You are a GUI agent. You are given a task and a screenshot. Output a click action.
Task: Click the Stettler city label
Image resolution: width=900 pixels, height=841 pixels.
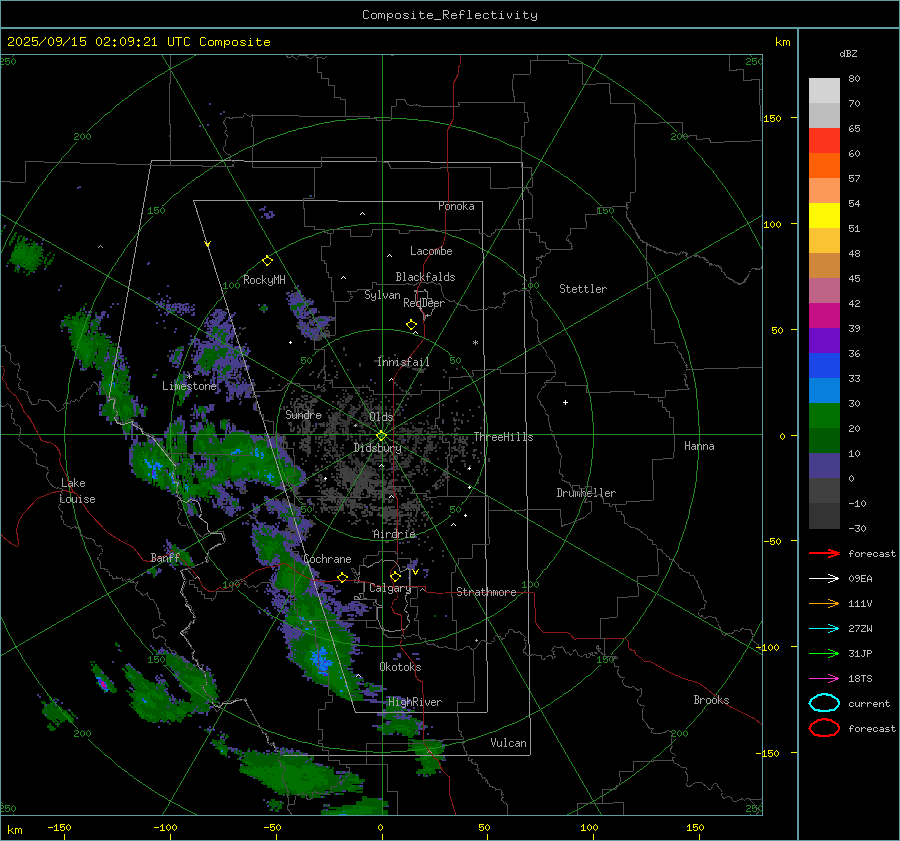pos(583,289)
